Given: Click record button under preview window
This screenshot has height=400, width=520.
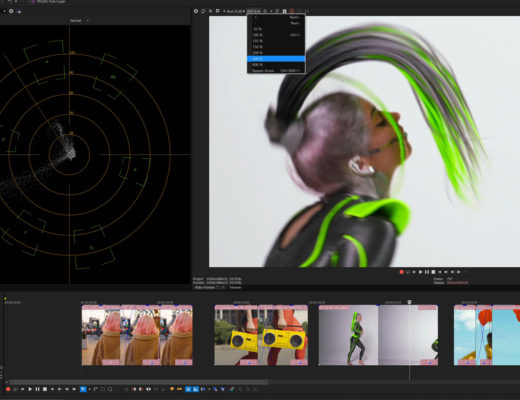Looking at the screenshot, I should [401, 272].
